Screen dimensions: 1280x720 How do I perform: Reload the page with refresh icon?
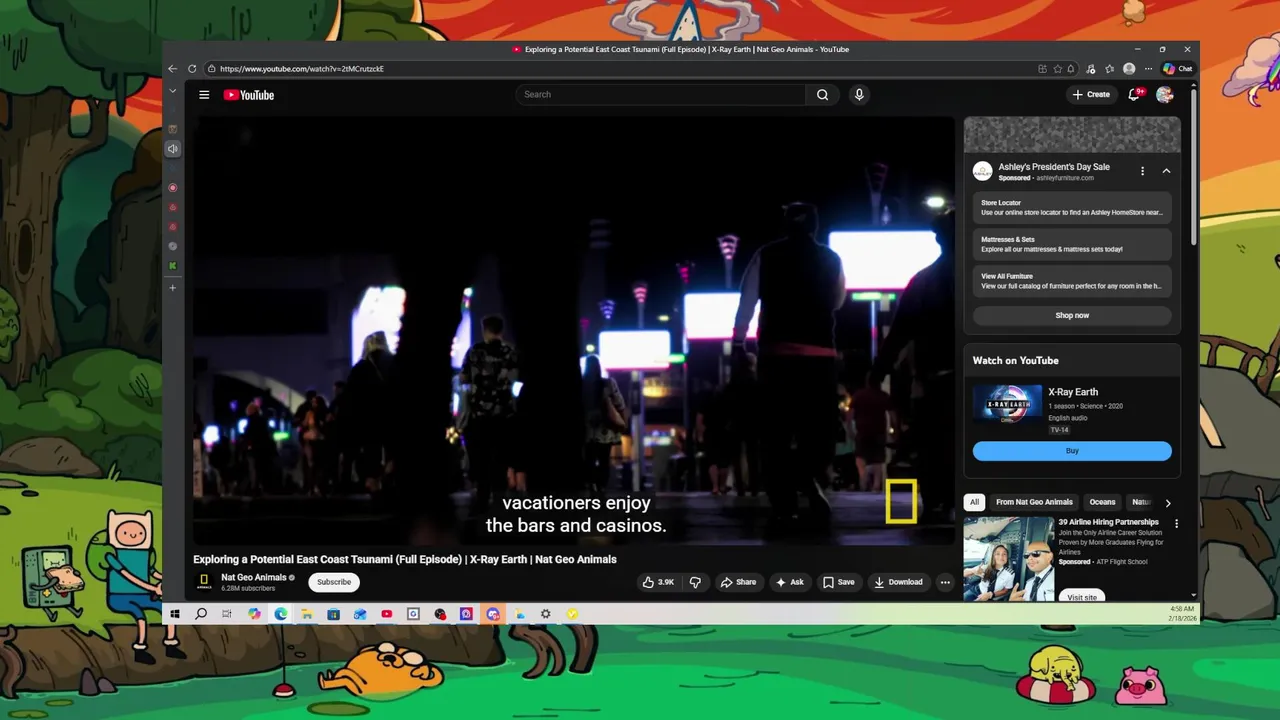pyautogui.click(x=192, y=69)
